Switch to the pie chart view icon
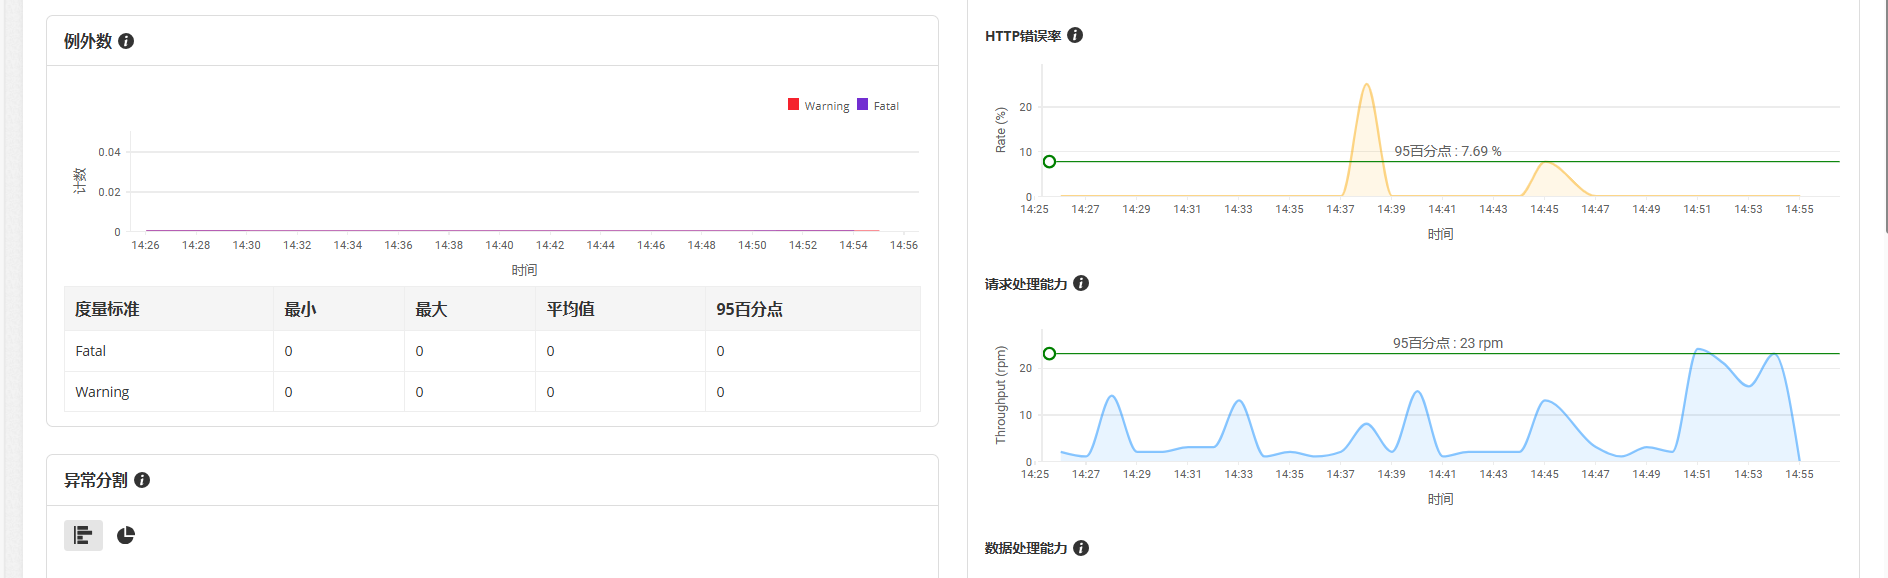 tap(126, 535)
